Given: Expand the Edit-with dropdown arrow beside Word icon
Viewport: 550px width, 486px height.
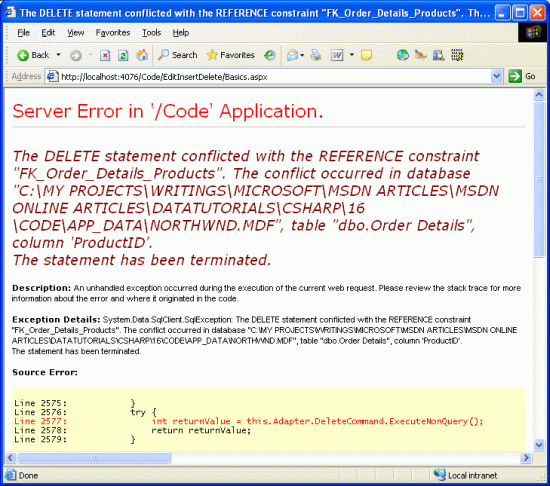Looking at the screenshot, I should (352, 55).
